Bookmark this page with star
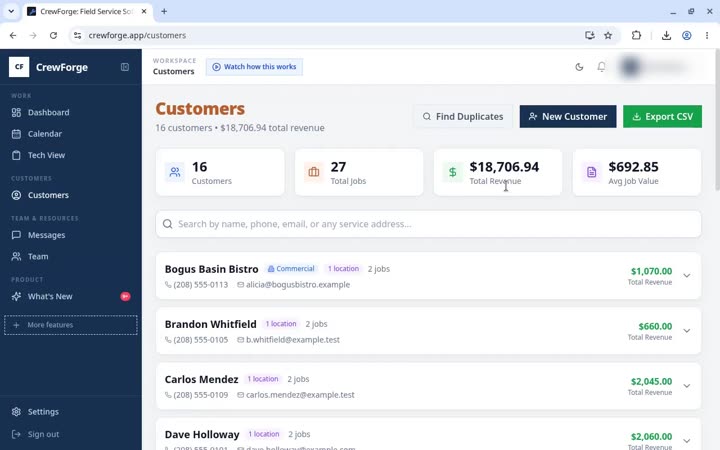 [x=608, y=35]
